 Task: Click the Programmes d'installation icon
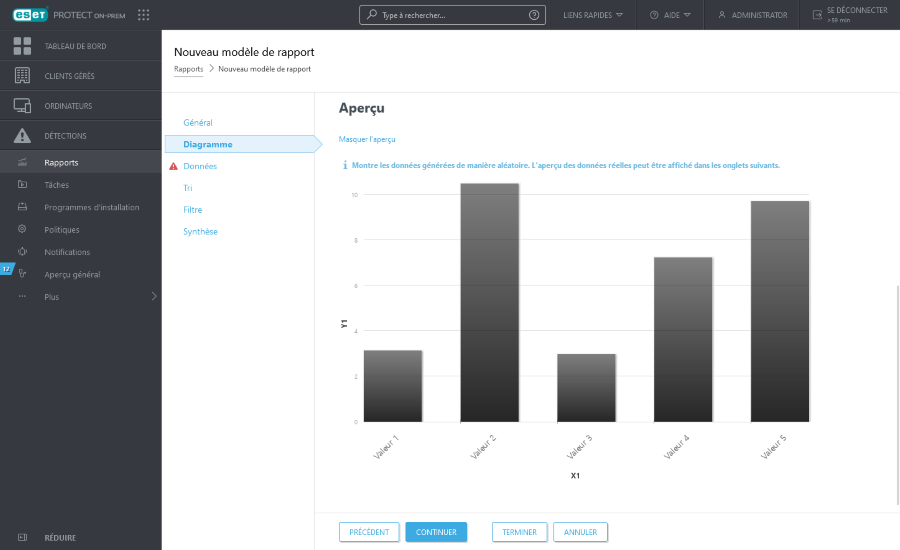[x=22, y=207]
